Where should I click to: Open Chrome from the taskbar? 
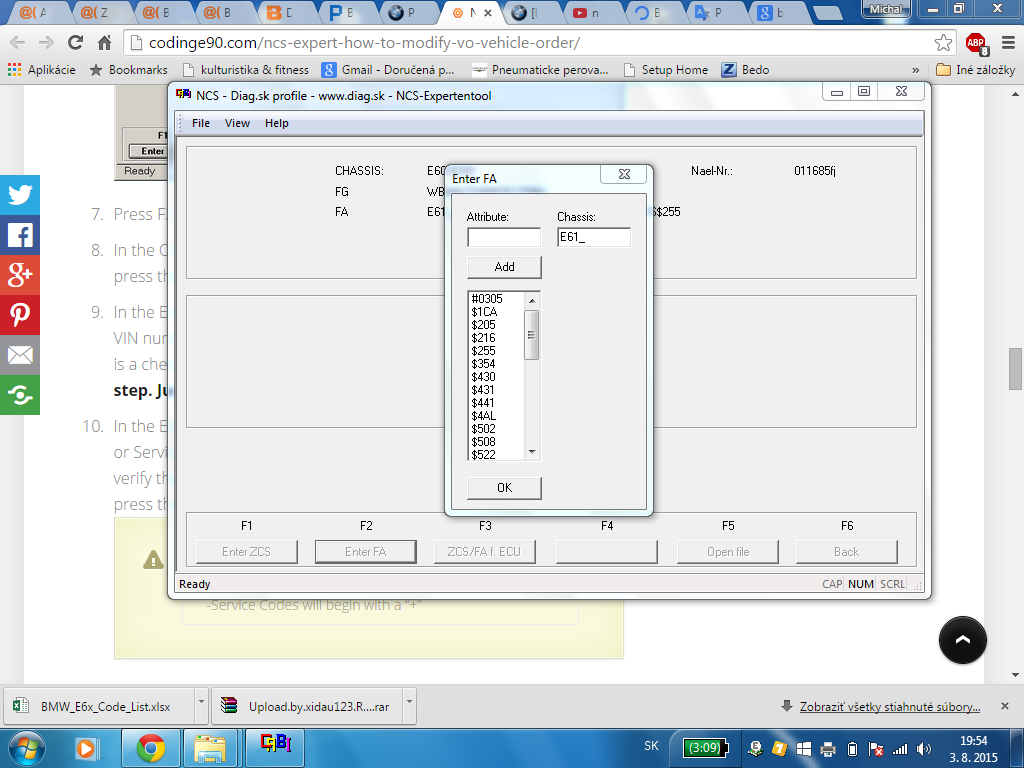(151, 748)
